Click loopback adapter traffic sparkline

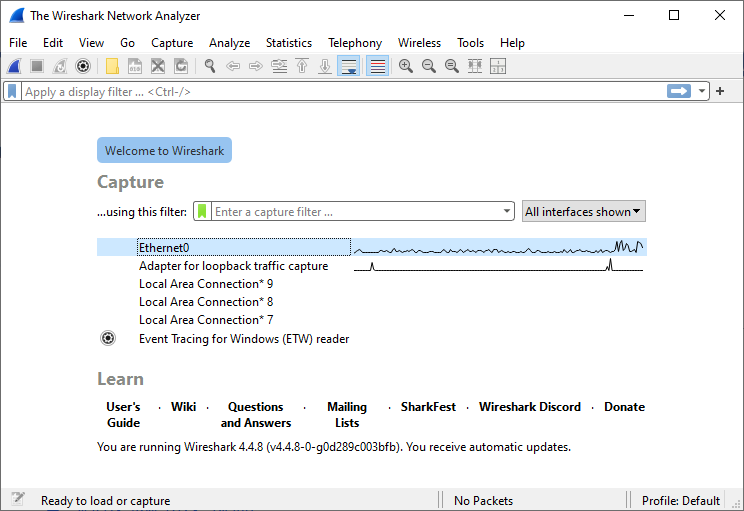(499, 266)
